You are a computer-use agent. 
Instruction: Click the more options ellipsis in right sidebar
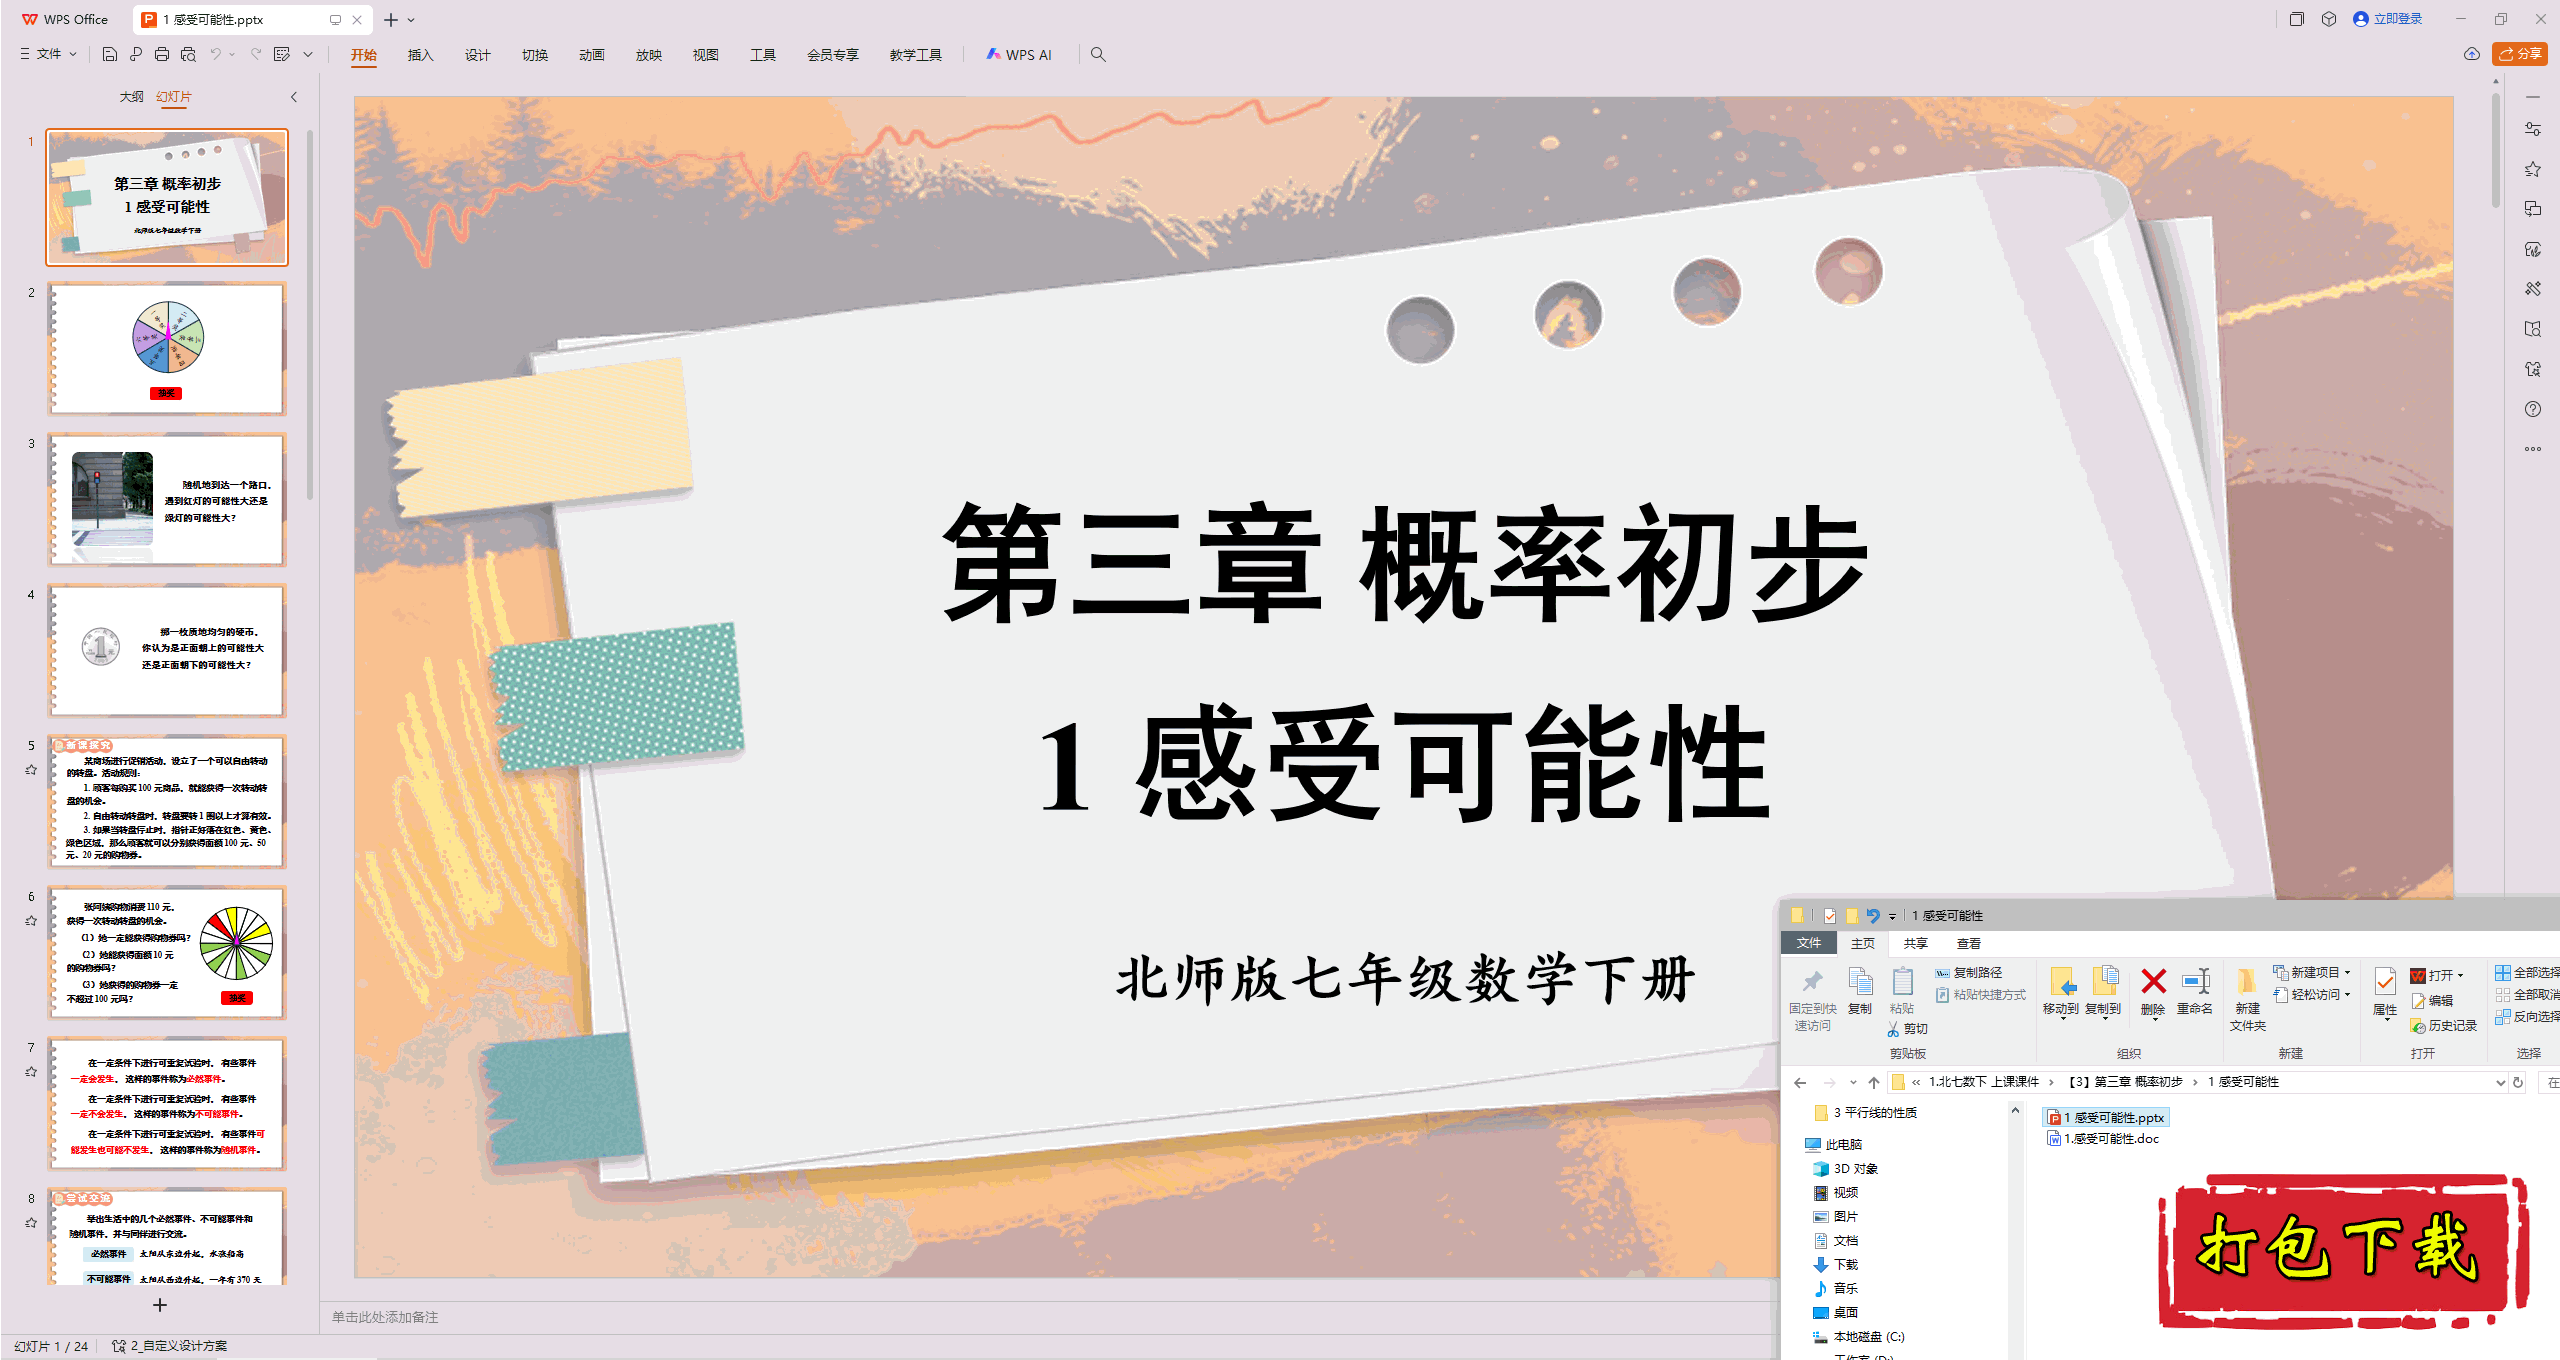[x=2532, y=449]
